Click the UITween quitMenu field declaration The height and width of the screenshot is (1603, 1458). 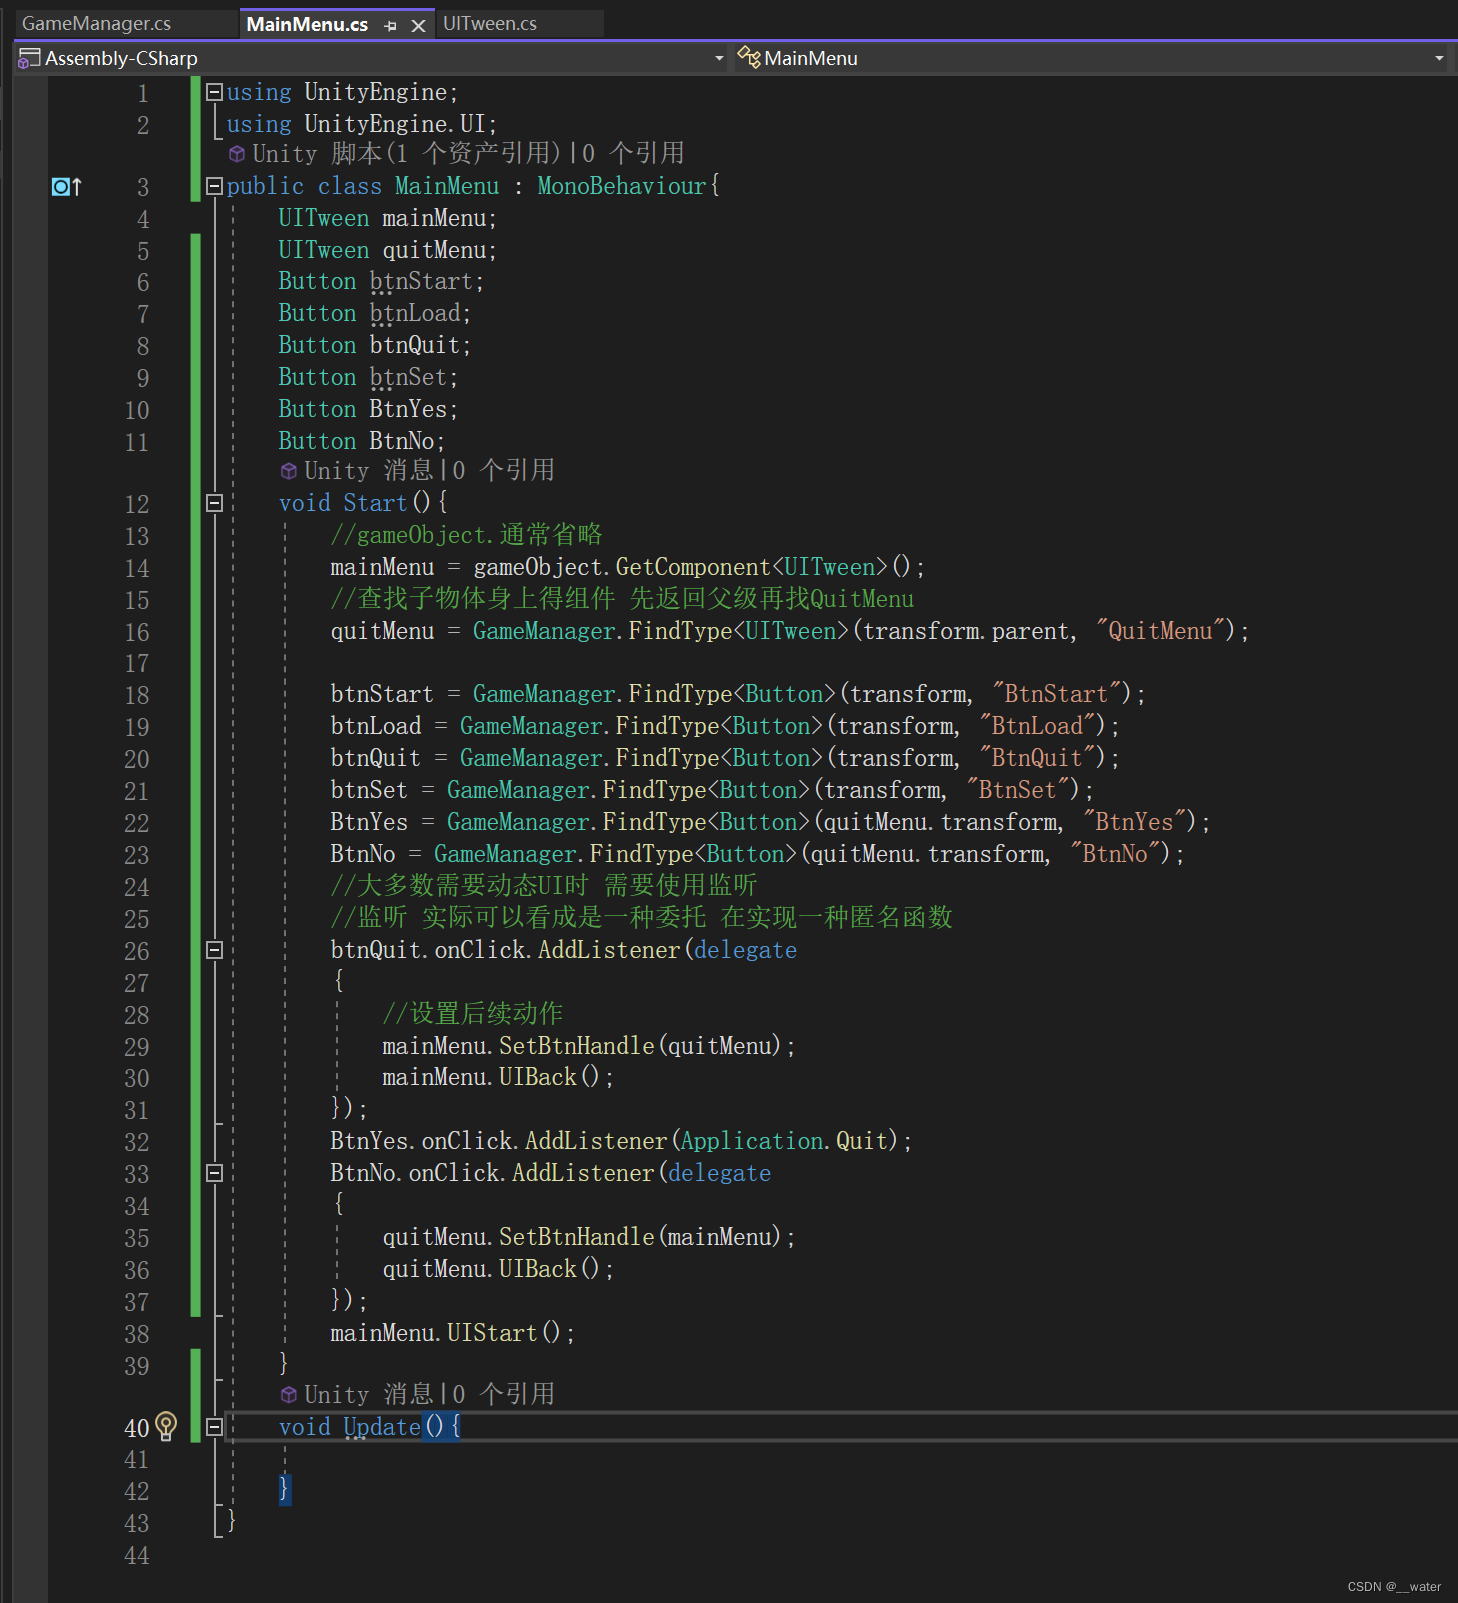(387, 250)
